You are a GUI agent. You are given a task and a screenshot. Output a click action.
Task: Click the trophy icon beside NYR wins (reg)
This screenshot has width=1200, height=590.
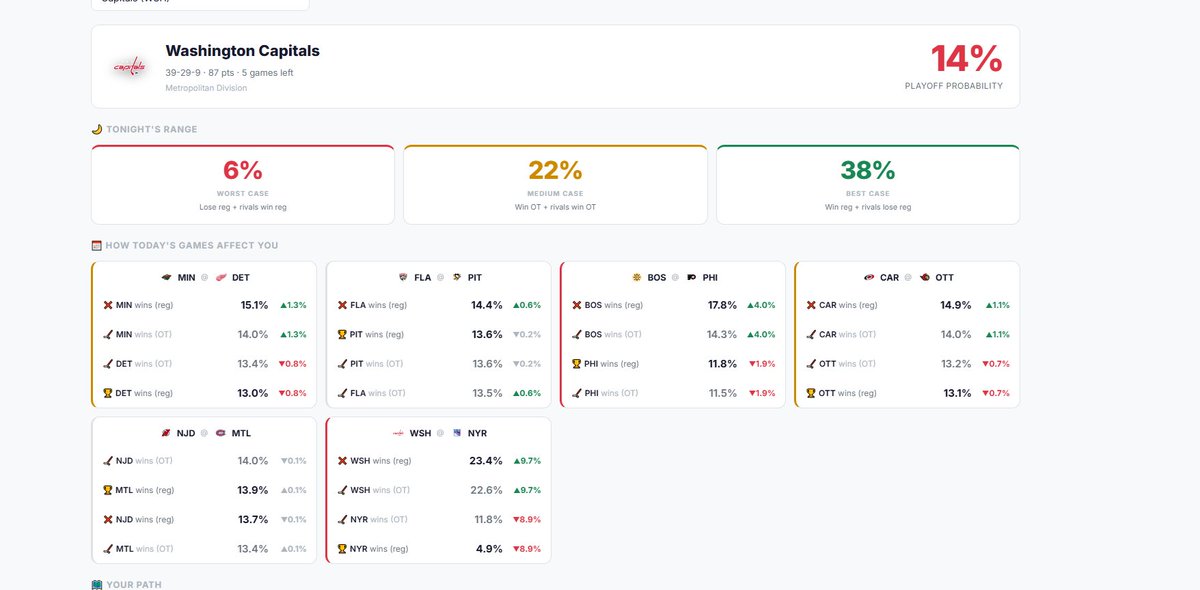[x=342, y=549]
